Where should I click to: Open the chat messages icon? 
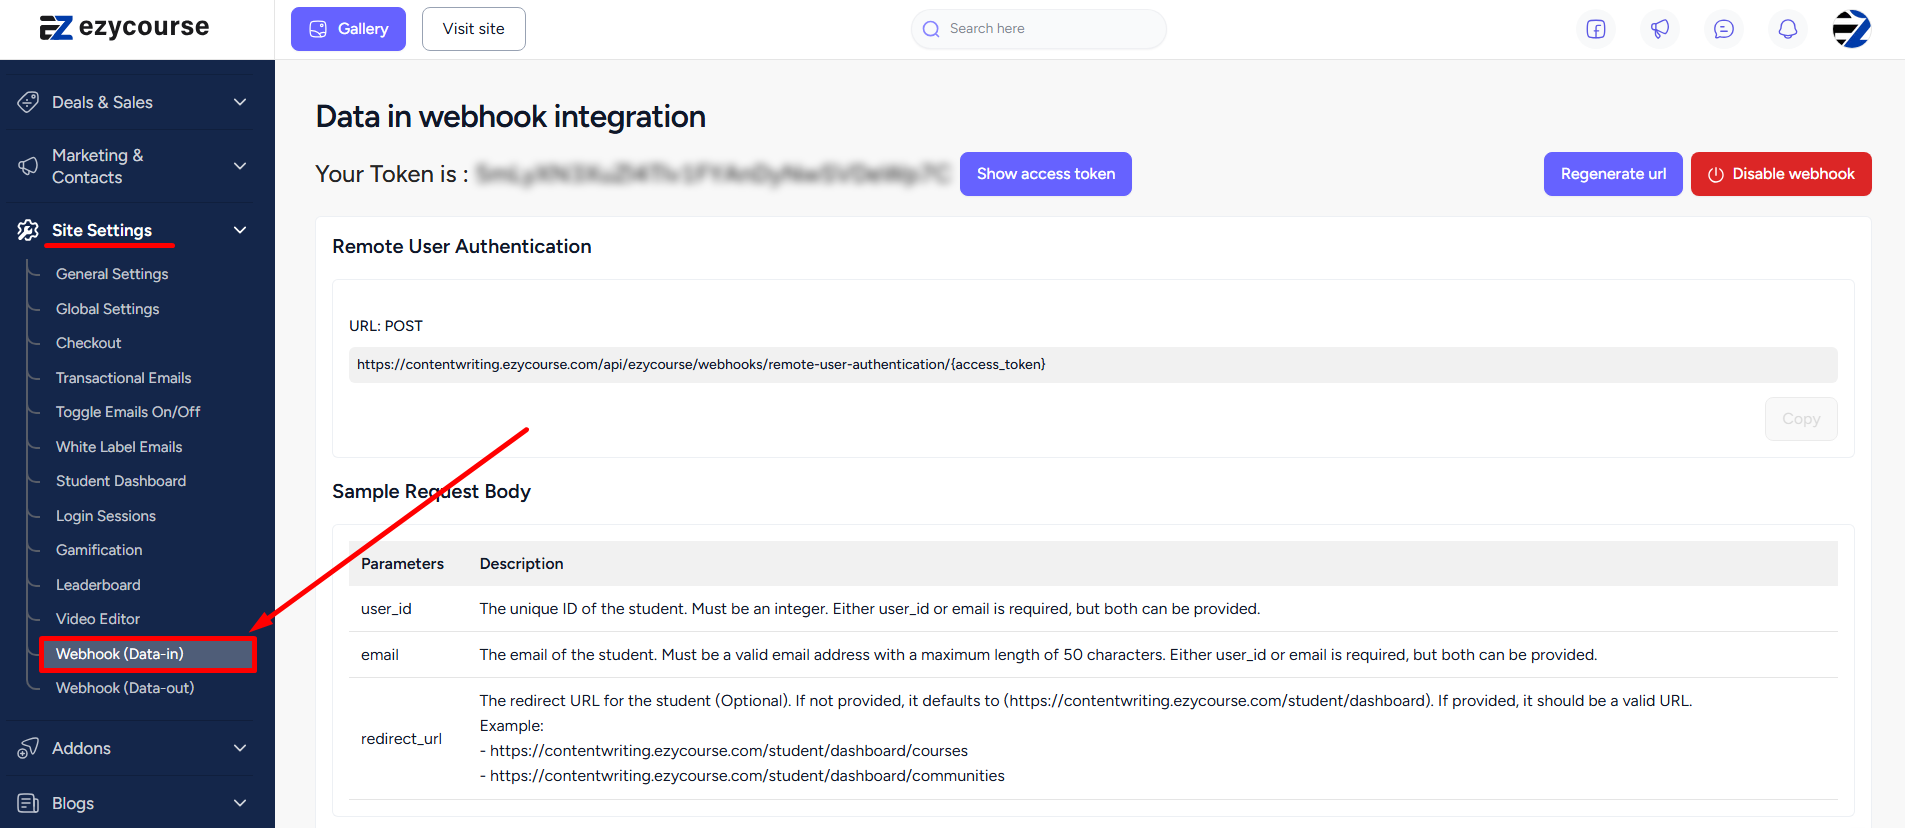pos(1724,29)
